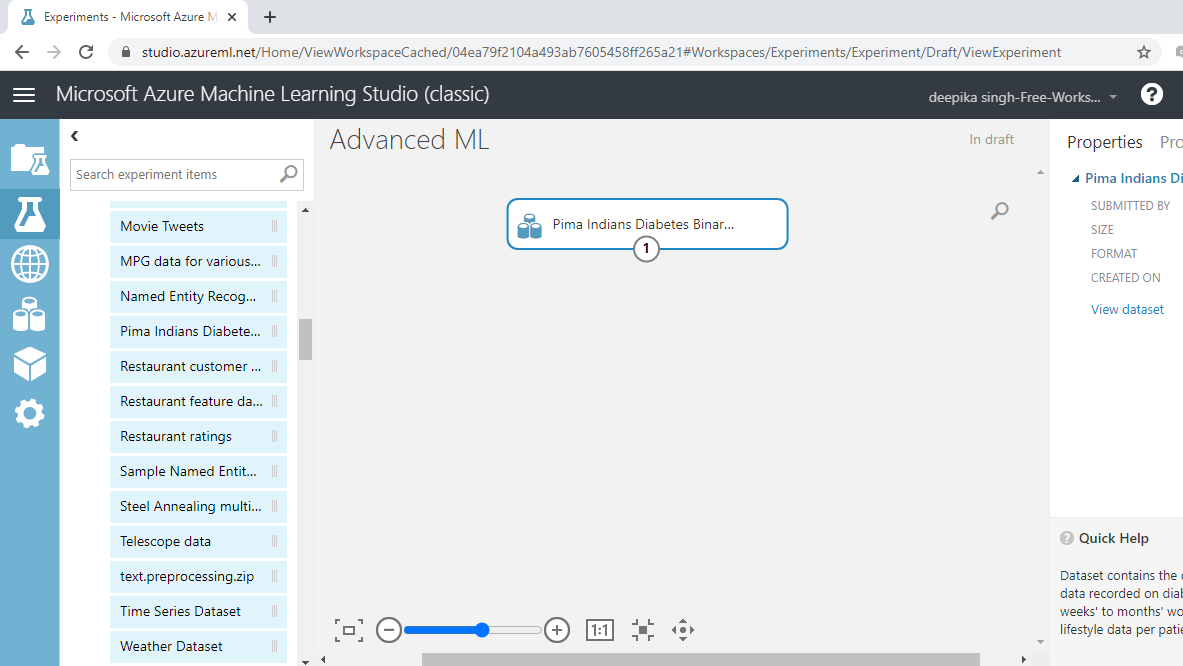Viewport: 1183px width, 666px height.
Task: Select the Pima Indians Diabetes Binar... module
Action: tap(647, 224)
